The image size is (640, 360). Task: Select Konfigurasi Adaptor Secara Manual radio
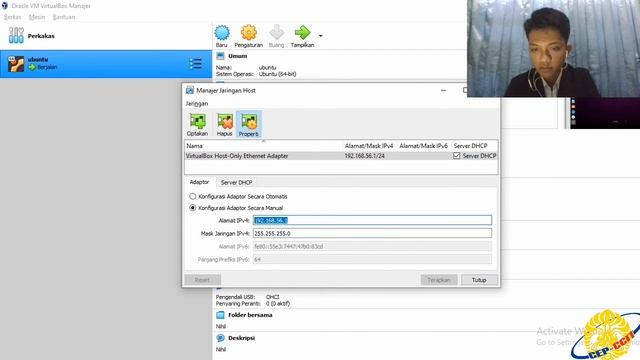(x=193, y=208)
